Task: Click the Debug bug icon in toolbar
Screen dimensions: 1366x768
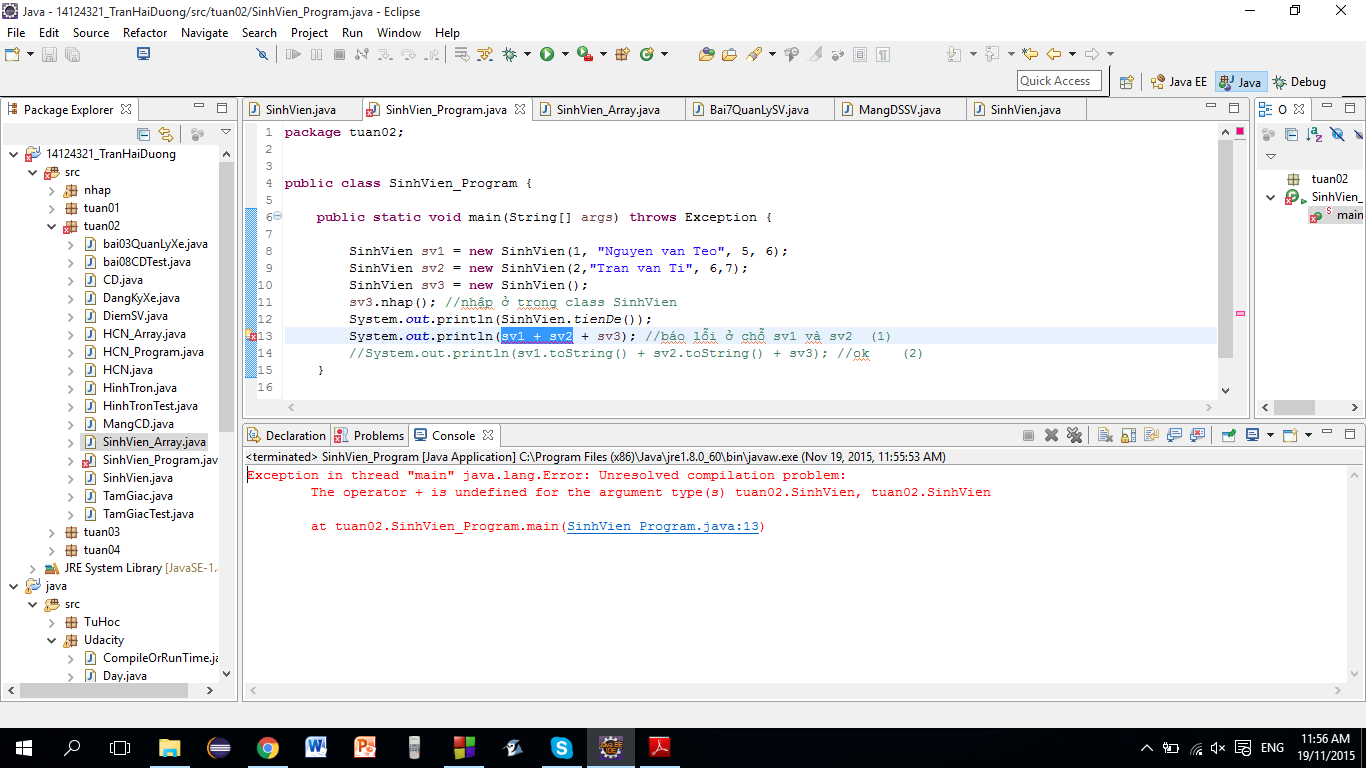Action: [510, 54]
